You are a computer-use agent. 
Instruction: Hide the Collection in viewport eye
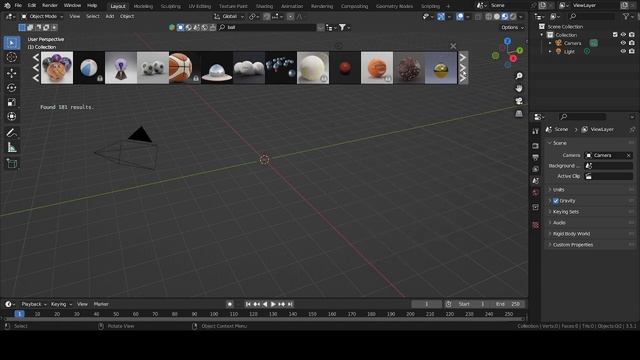coord(623,35)
